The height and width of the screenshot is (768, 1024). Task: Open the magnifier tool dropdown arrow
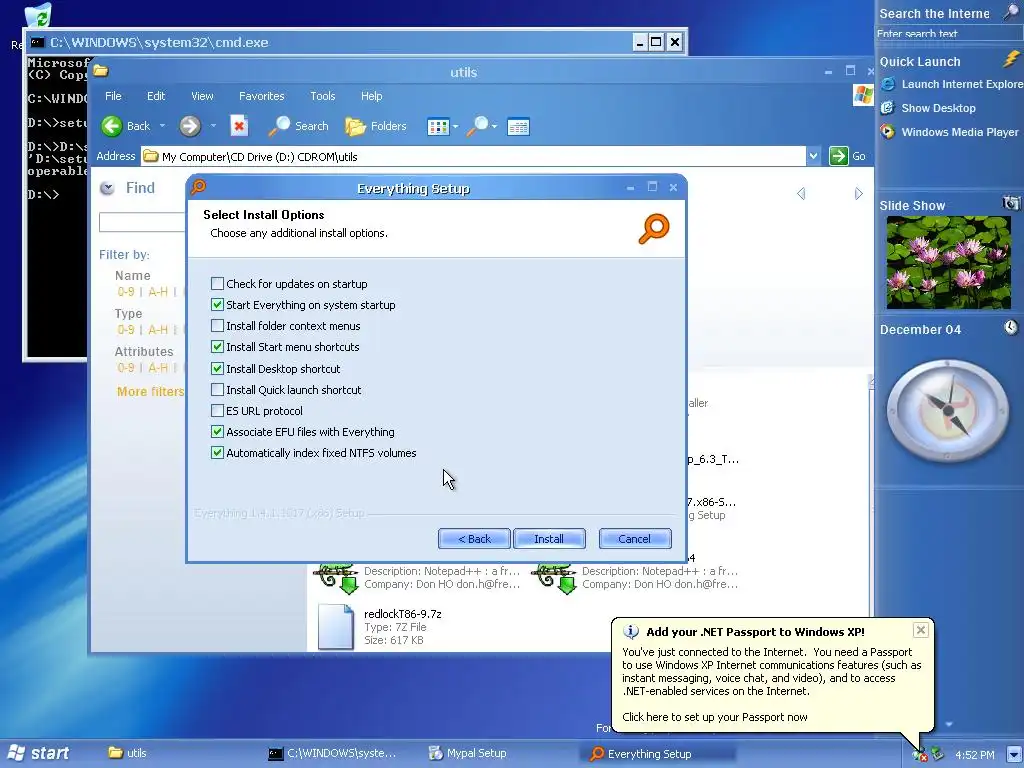494,127
